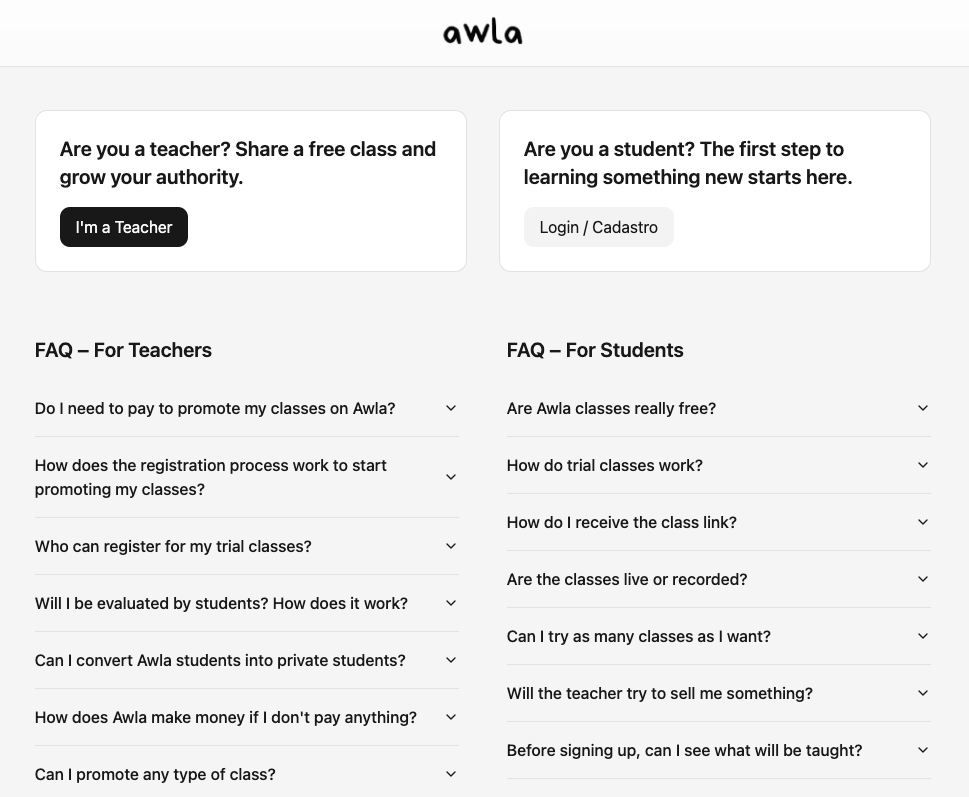Expand 'How do I receive the class link?'

(621, 522)
